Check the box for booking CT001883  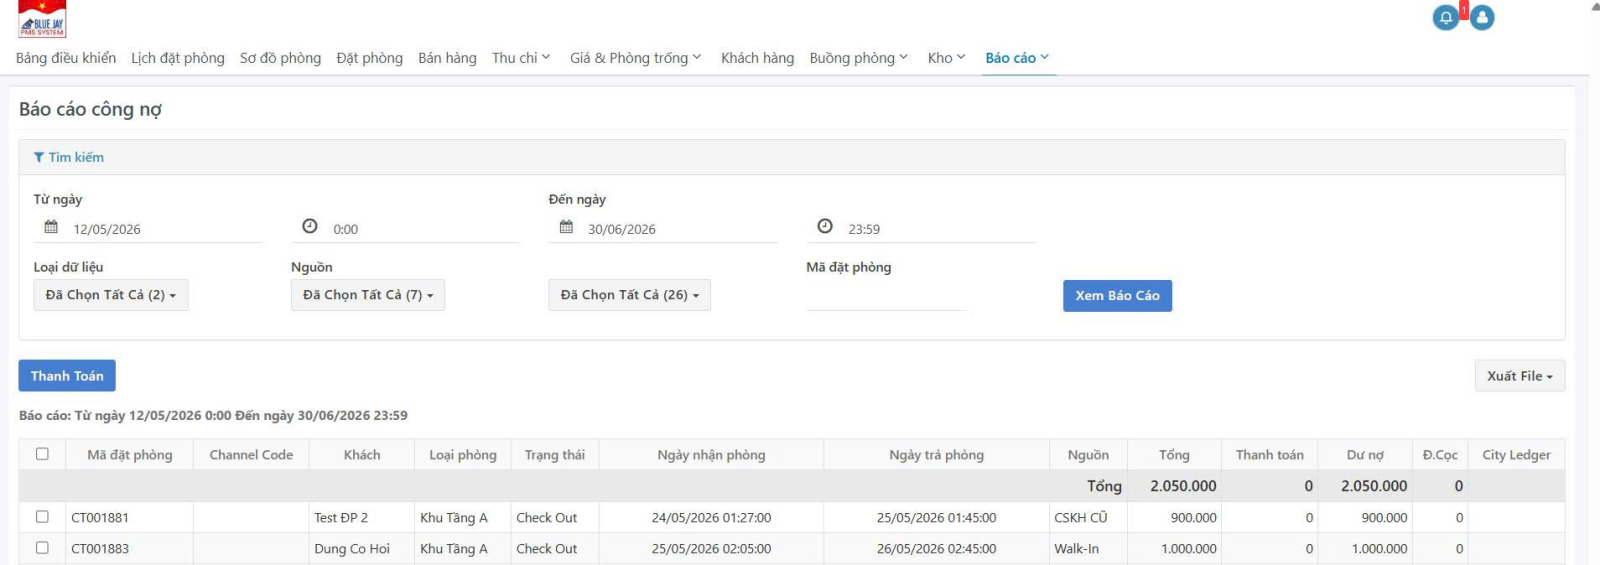click(42, 548)
